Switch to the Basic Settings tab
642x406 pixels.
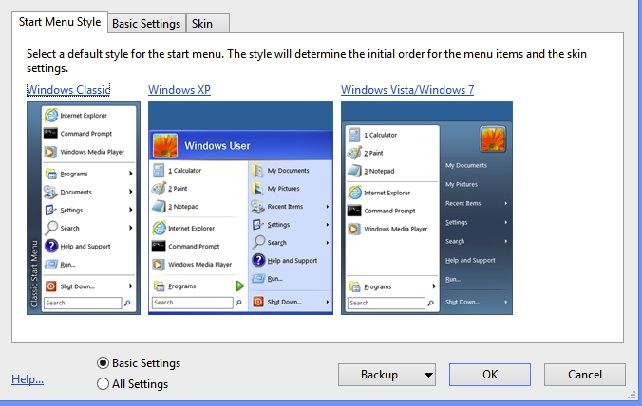(x=146, y=24)
